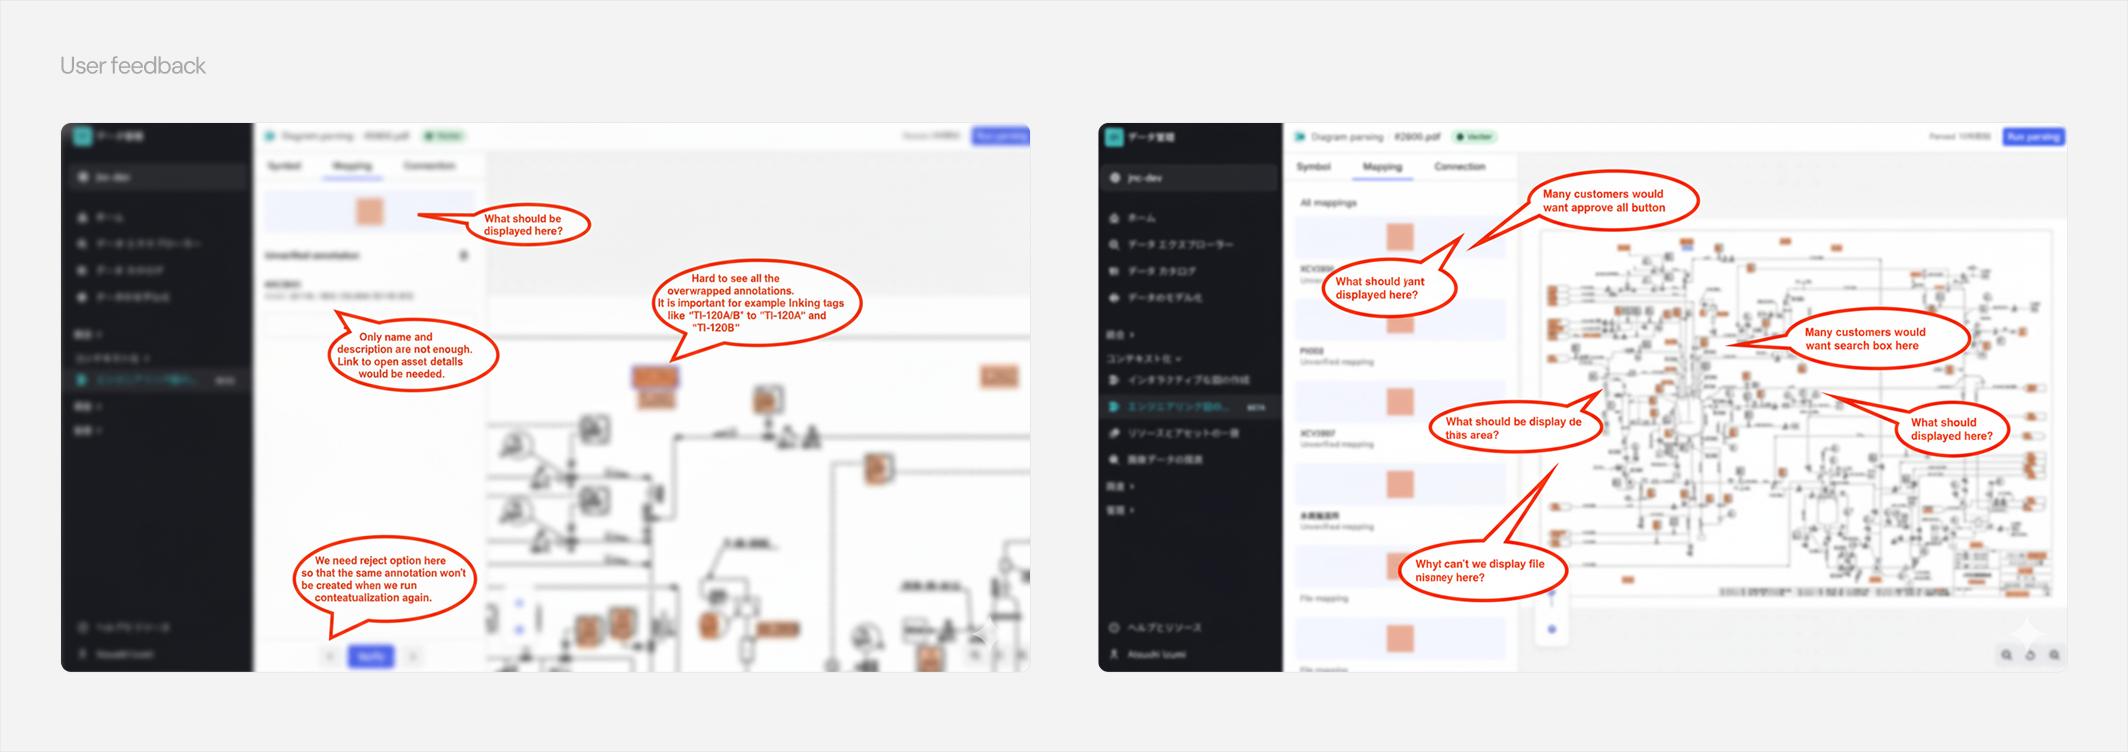Expand the 管理 section in right mockup
Viewport: 2128px width, 752px height.
coord(1120,510)
